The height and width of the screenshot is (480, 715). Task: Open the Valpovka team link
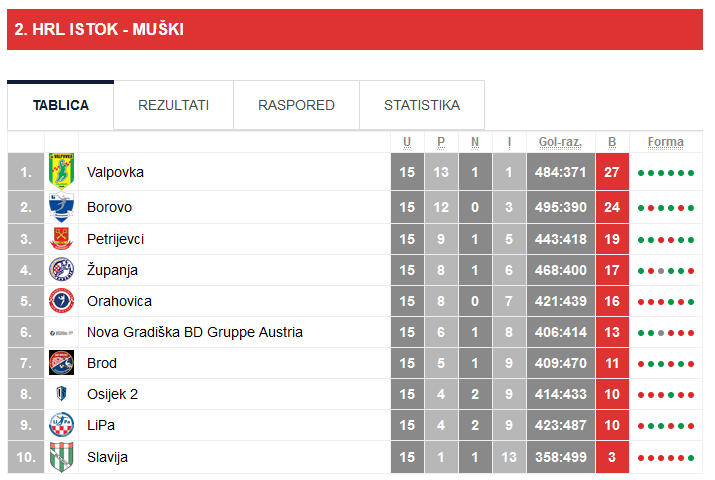(x=115, y=172)
